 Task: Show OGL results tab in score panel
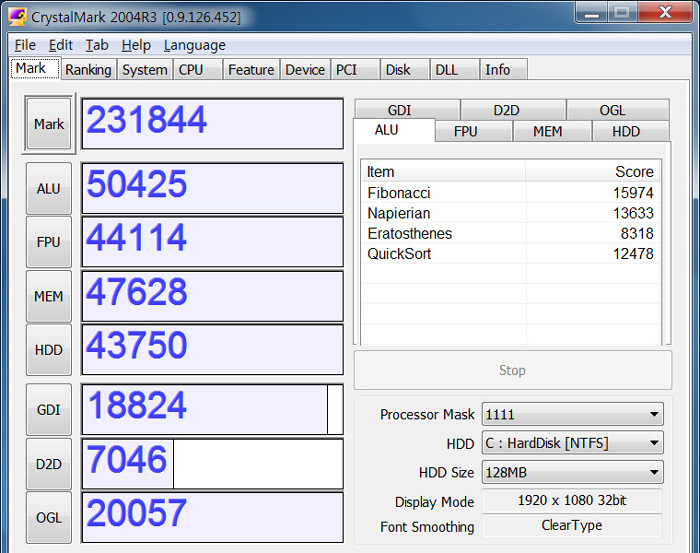coord(618,109)
